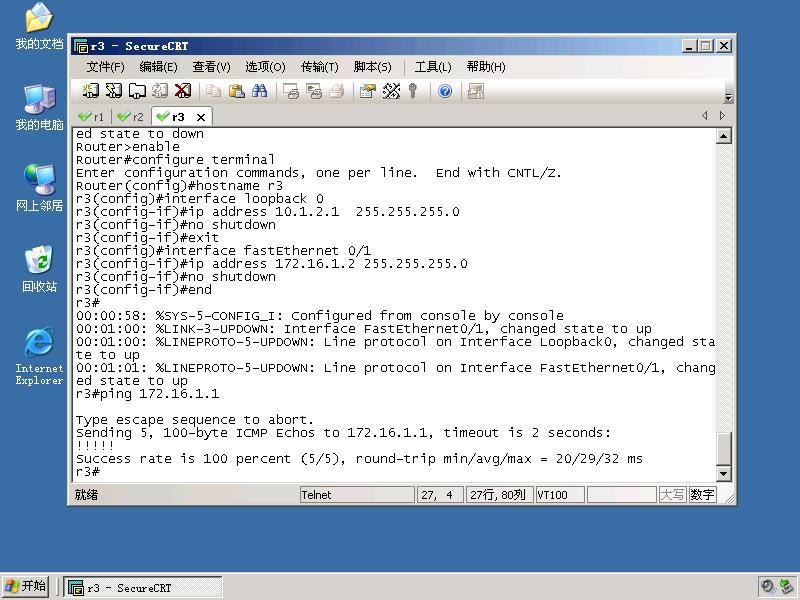The width and height of the screenshot is (800, 600).
Task: Click the Print Selection icon
Action: coord(314,91)
